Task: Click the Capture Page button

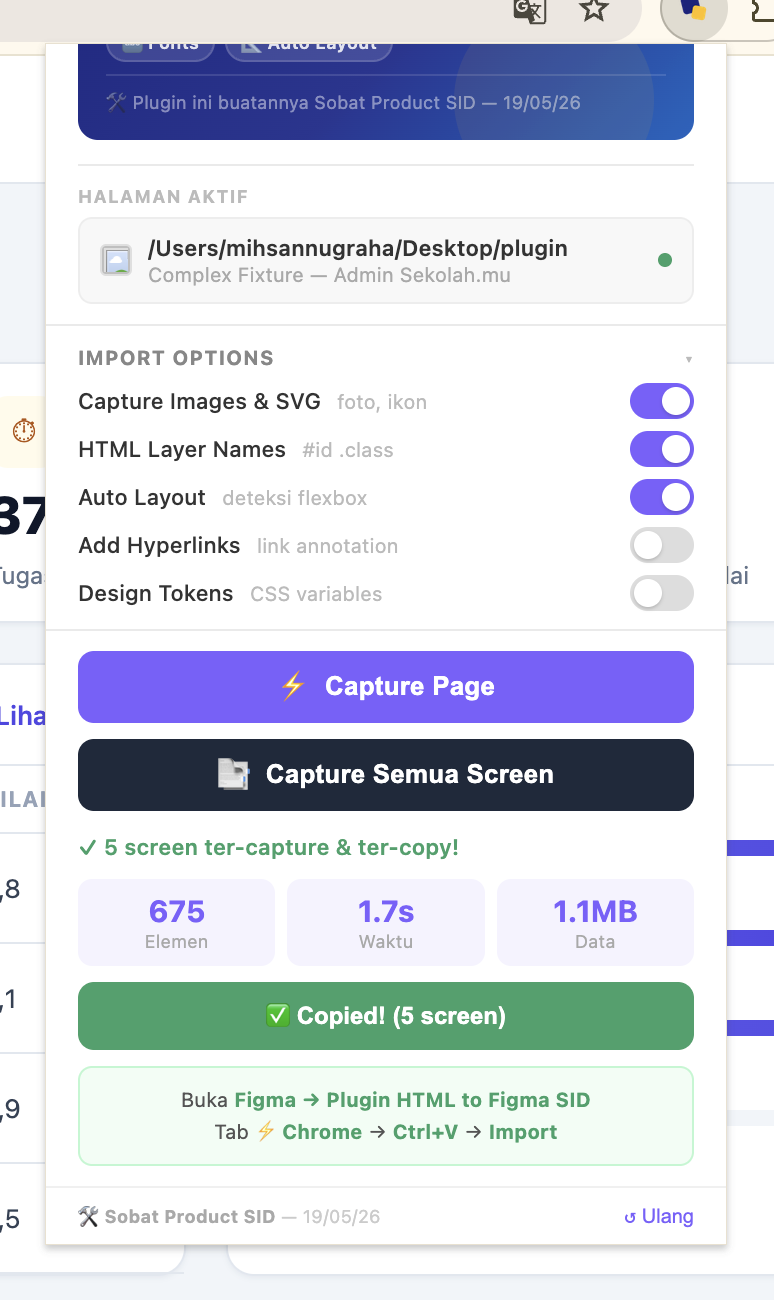Action: click(x=386, y=687)
